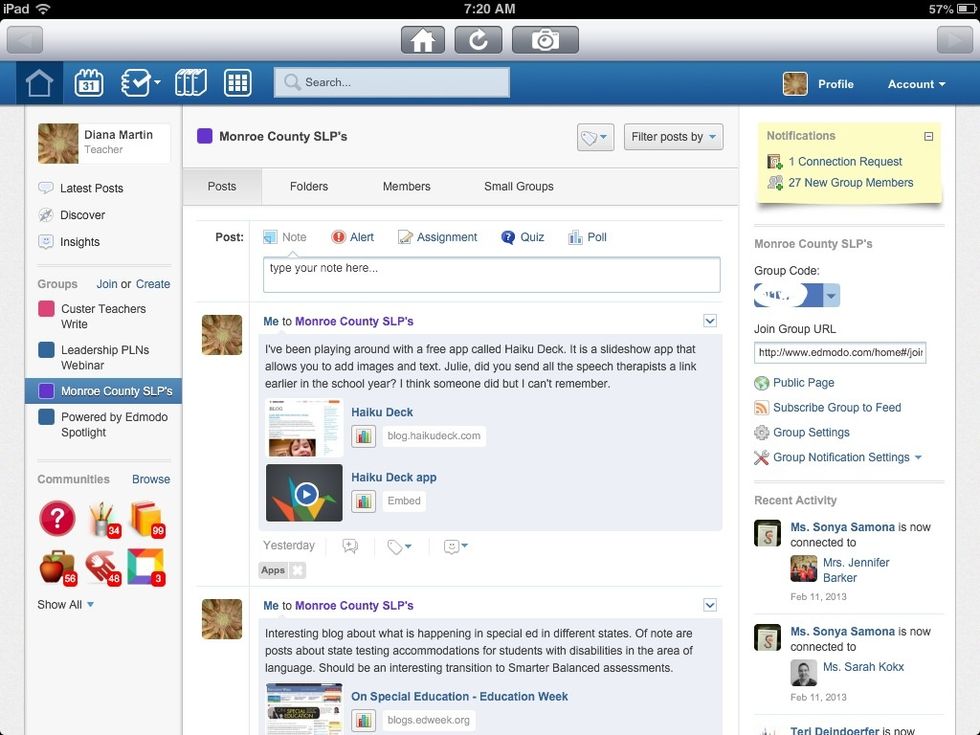Click the Create group link
Screen dimensions: 980x735
[152, 284]
